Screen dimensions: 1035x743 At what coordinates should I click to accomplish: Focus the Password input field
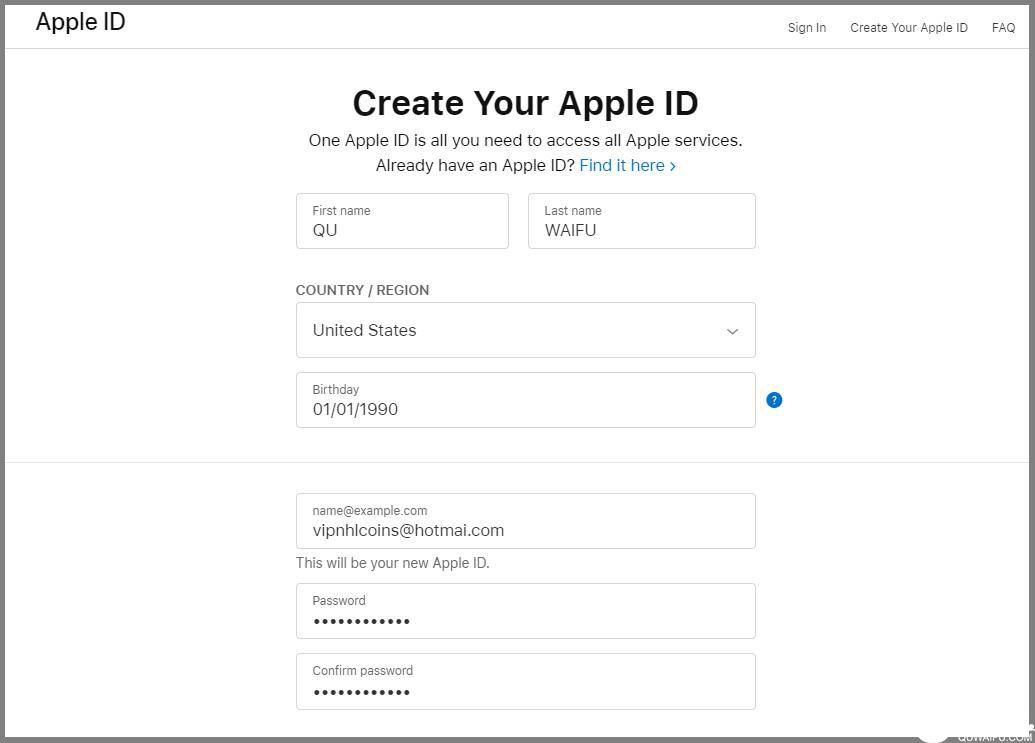(525, 611)
